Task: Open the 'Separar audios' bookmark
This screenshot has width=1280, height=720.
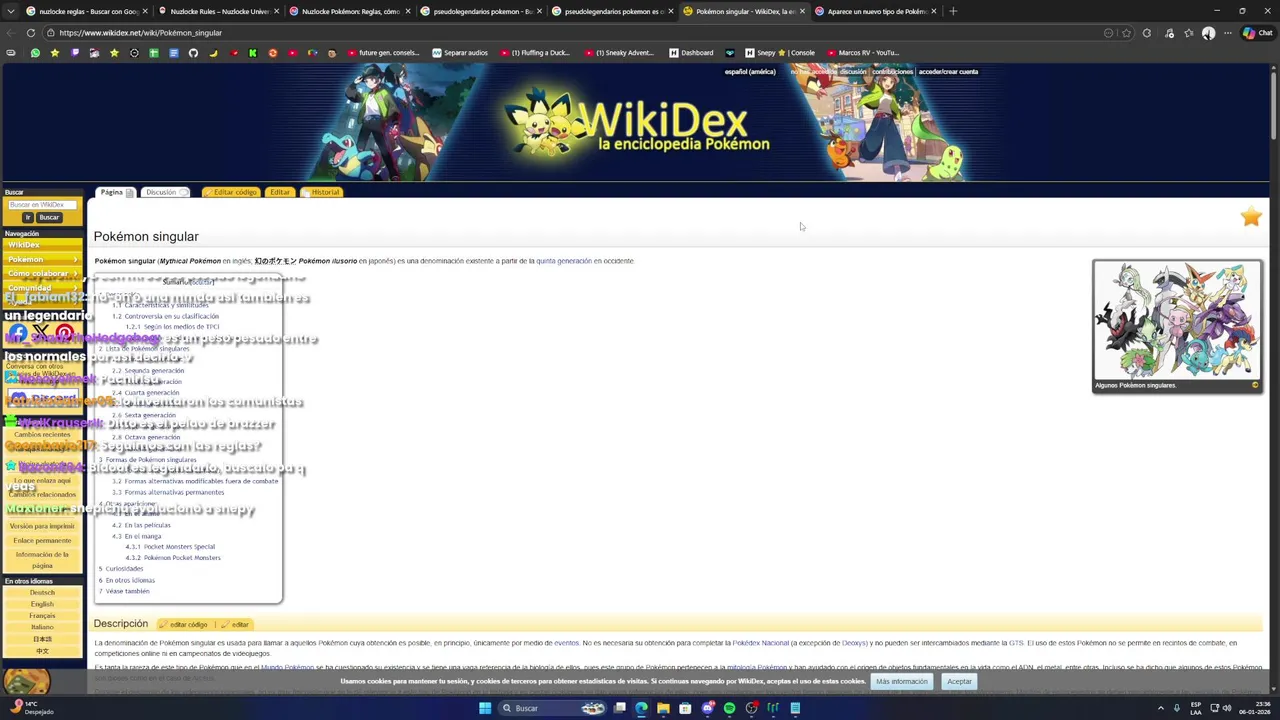Action: click(x=460, y=53)
